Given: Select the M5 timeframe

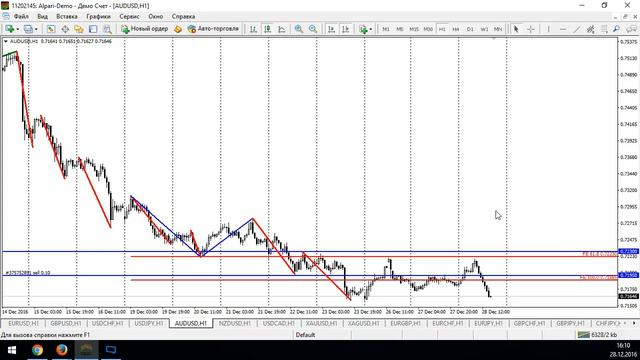Looking at the screenshot, I should point(400,29).
